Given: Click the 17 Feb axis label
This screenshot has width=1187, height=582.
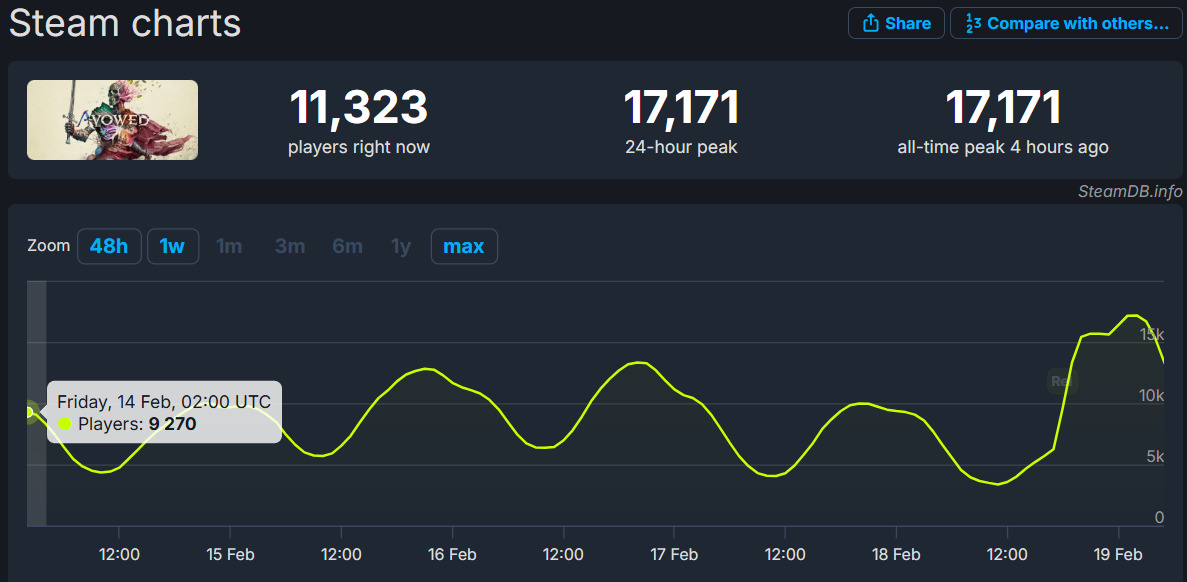Looking at the screenshot, I should [x=673, y=555].
